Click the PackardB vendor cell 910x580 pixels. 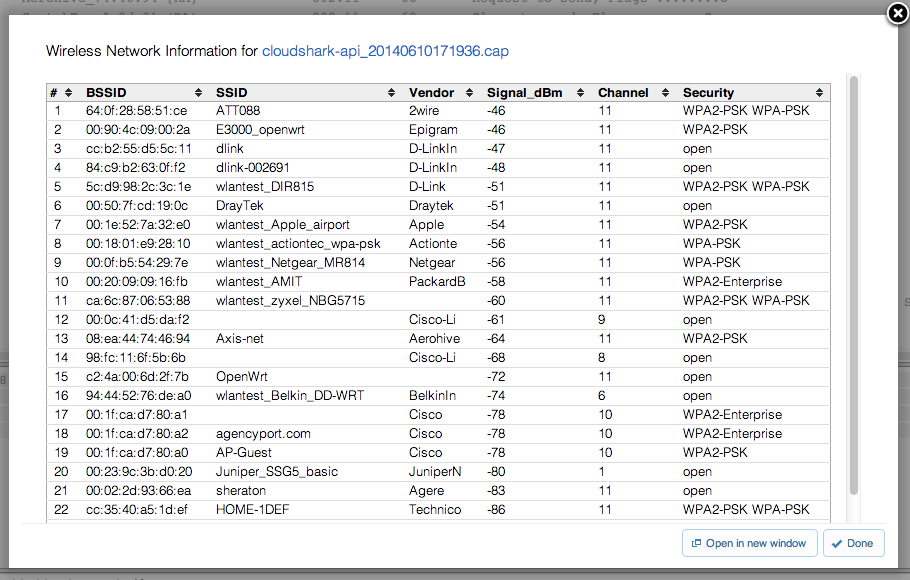pyautogui.click(x=436, y=282)
